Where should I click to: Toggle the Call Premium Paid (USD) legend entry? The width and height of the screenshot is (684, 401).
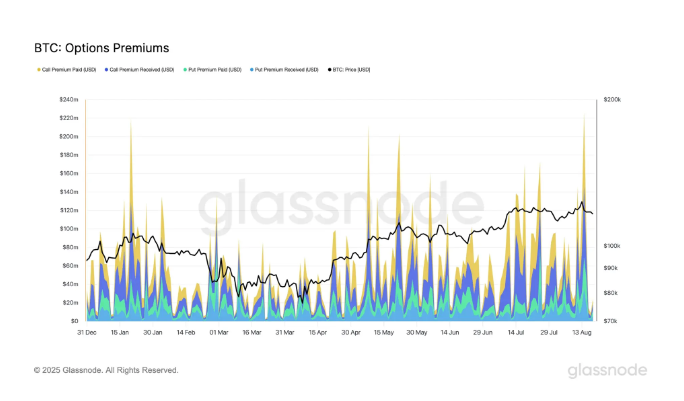67,70
